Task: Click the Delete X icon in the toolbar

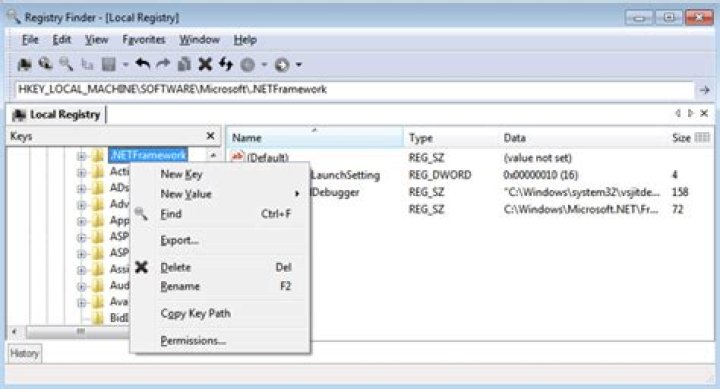Action: tap(205, 64)
